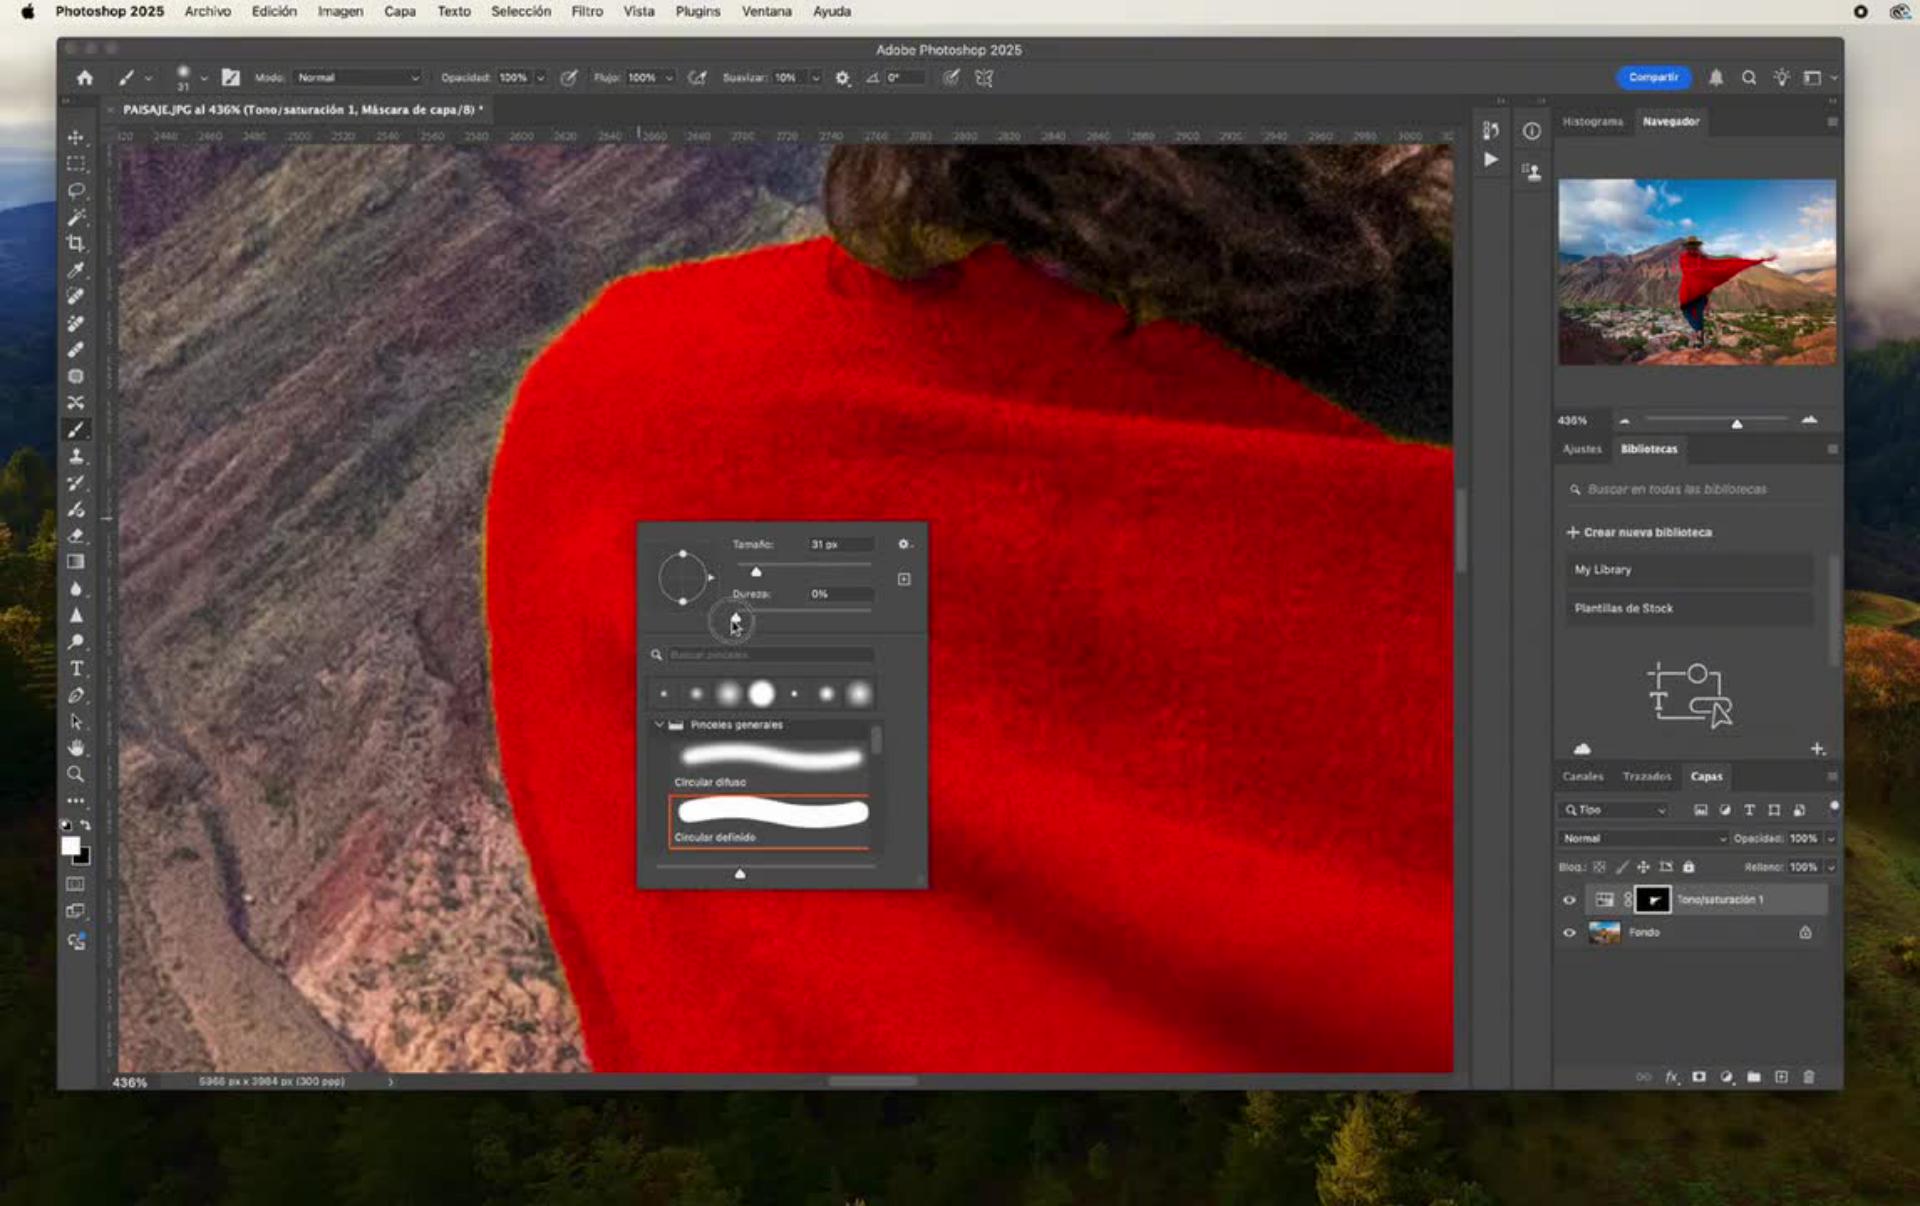Image resolution: width=1920 pixels, height=1206 pixels.
Task: Open brush popup settings gear
Action: (903, 544)
